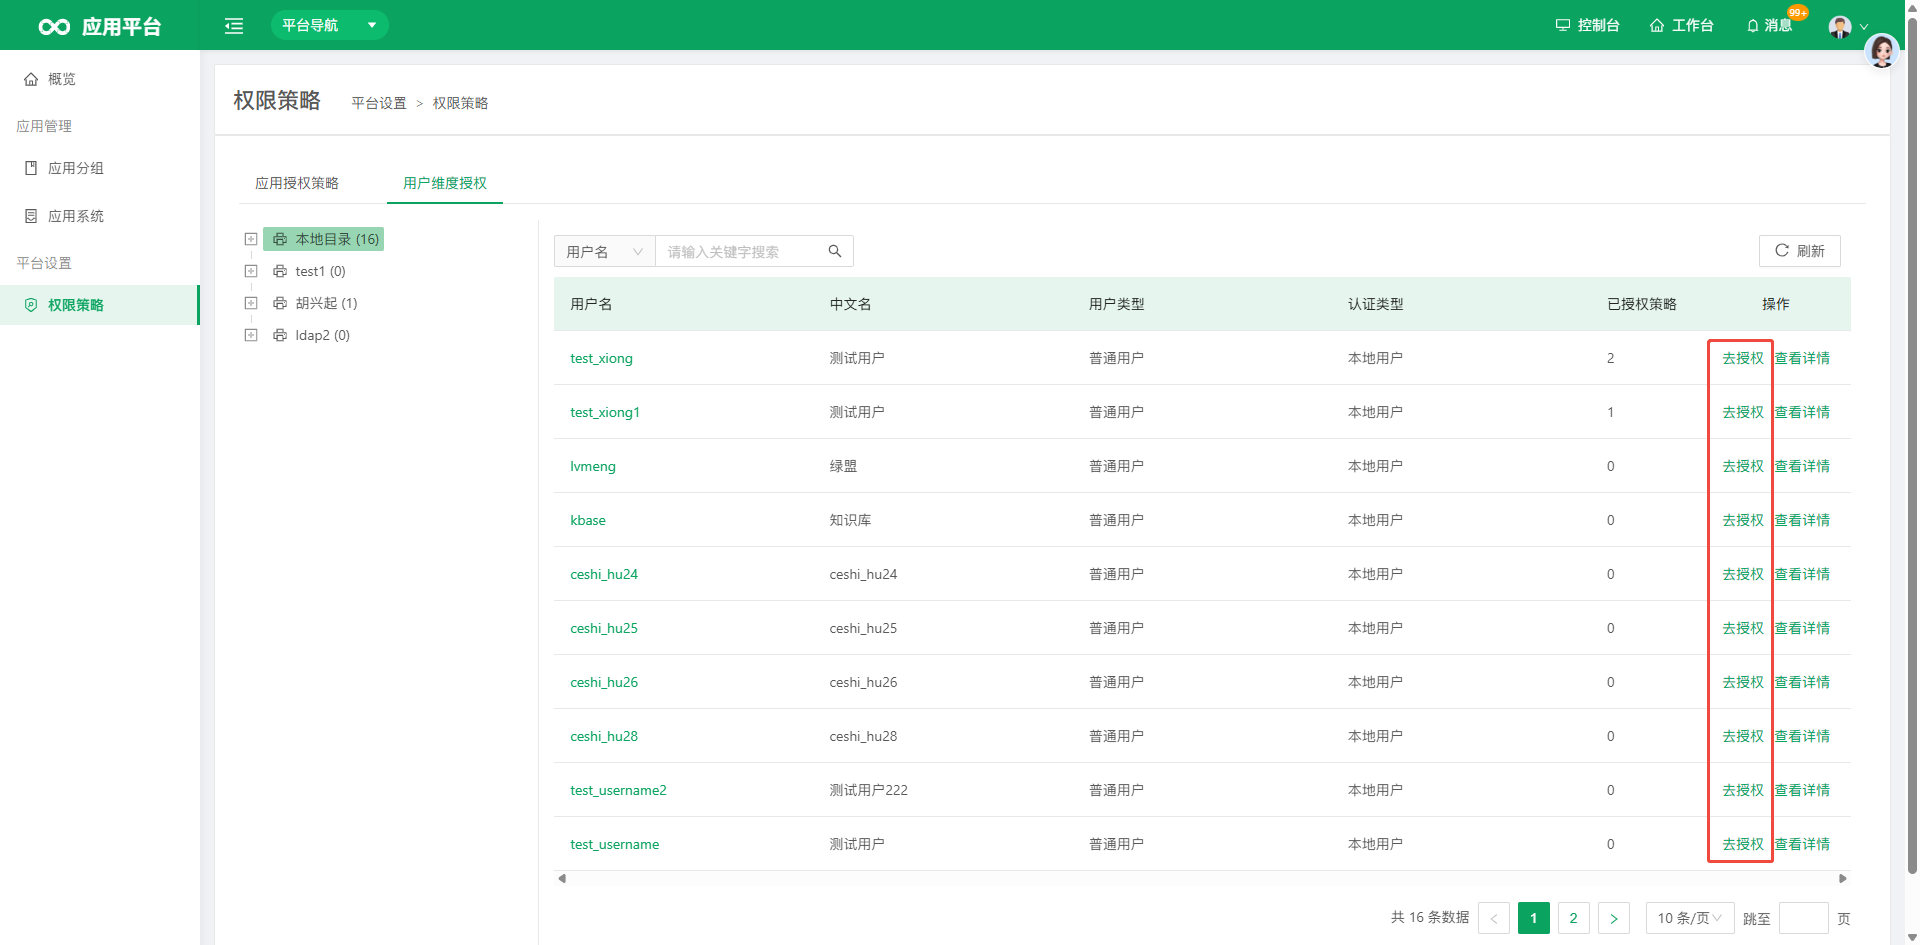Click 查看详情 for test_username2
This screenshot has height=945, width=1920.
(x=1802, y=790)
